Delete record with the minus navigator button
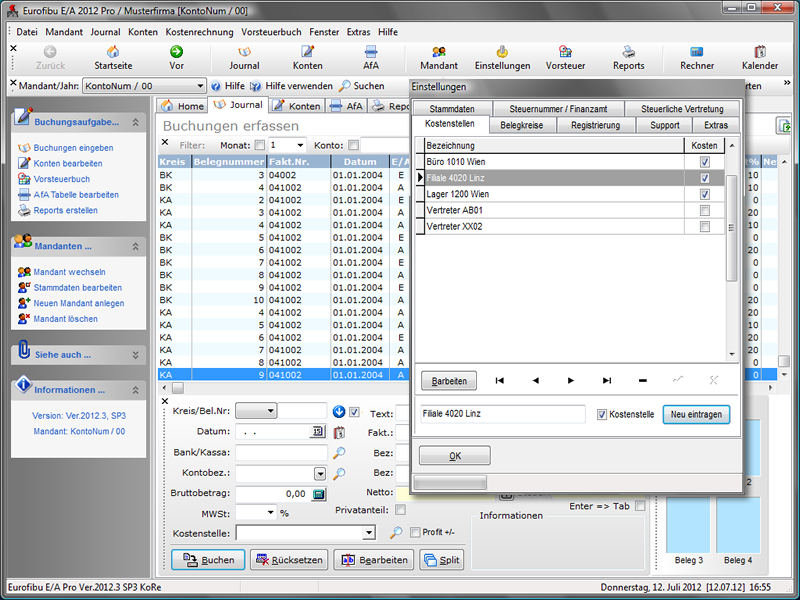This screenshot has width=800, height=600. pos(643,381)
